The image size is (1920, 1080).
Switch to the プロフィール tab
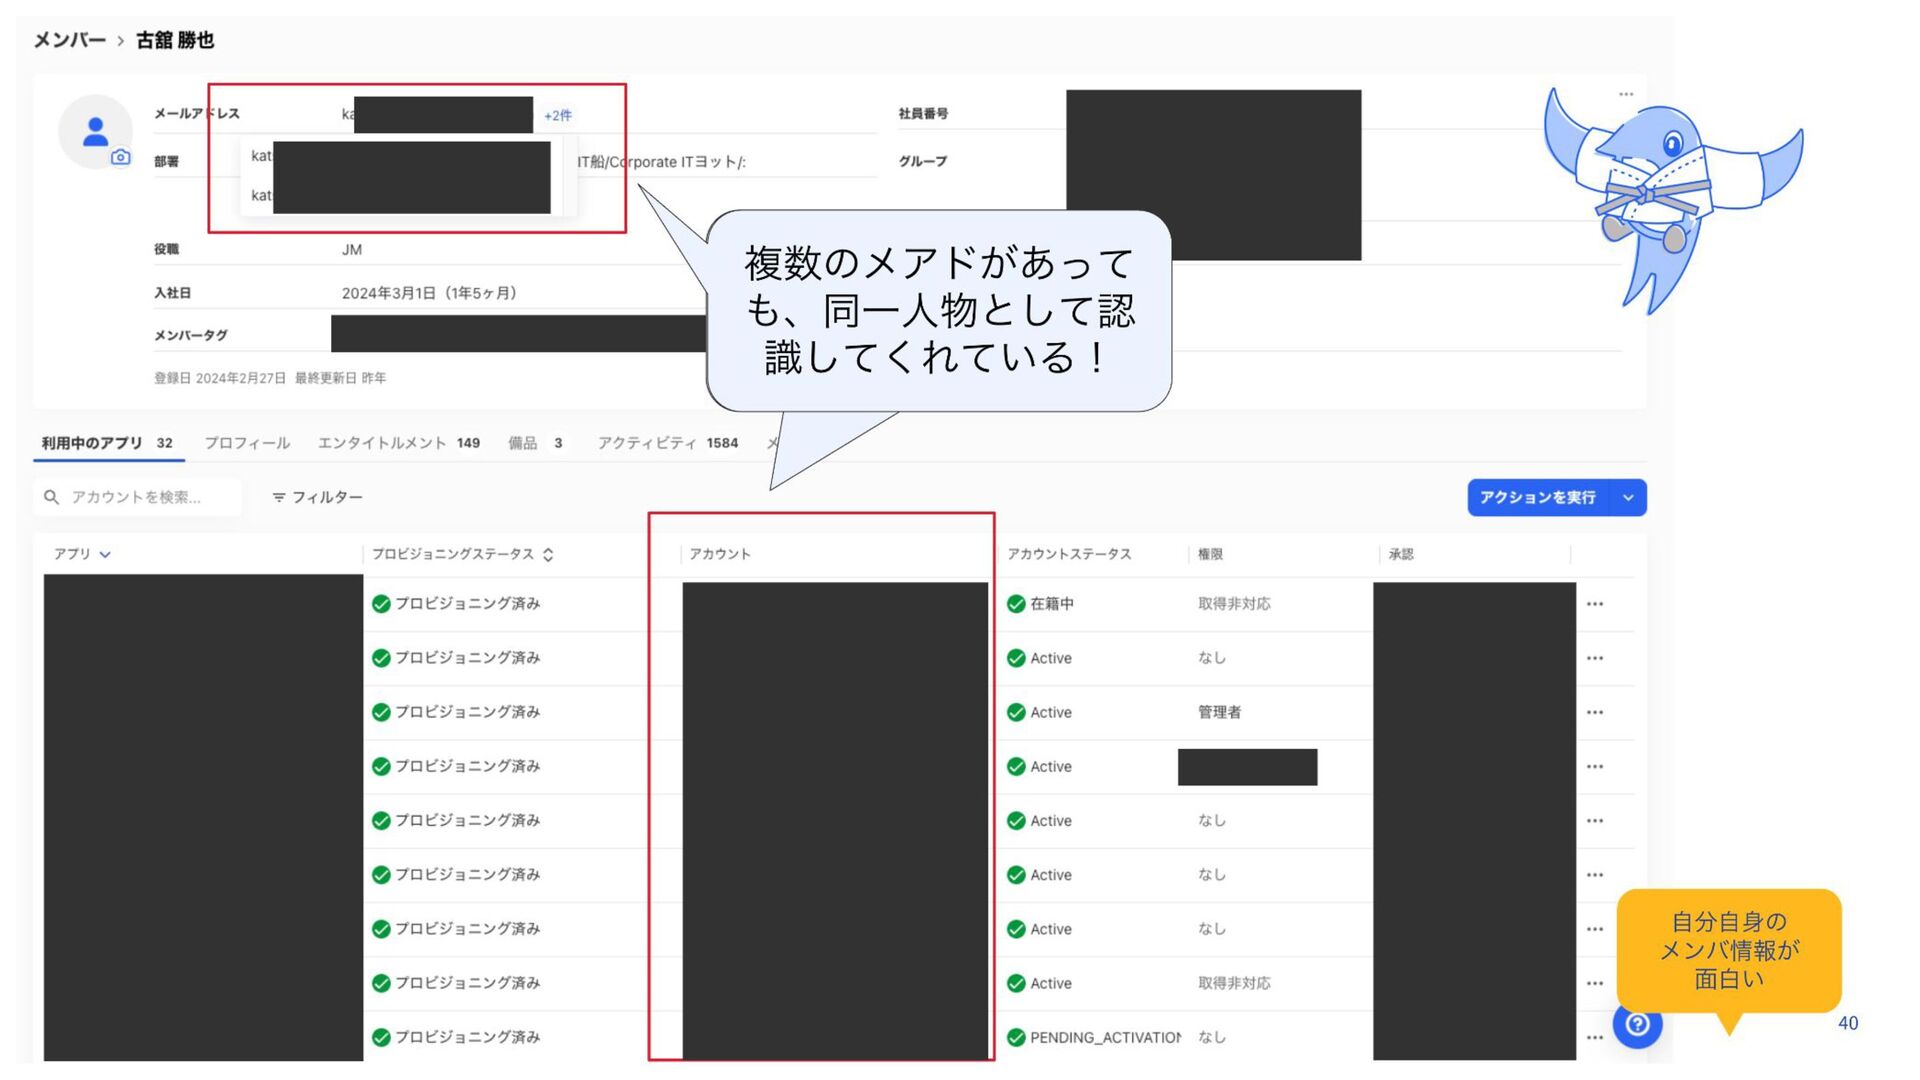[247, 443]
